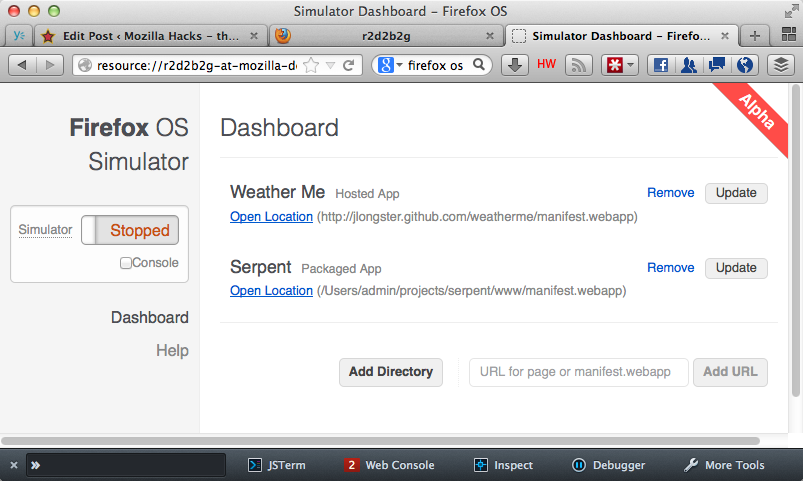The height and width of the screenshot is (481, 803).
Task: Remove the Serpent app
Action: [670, 267]
